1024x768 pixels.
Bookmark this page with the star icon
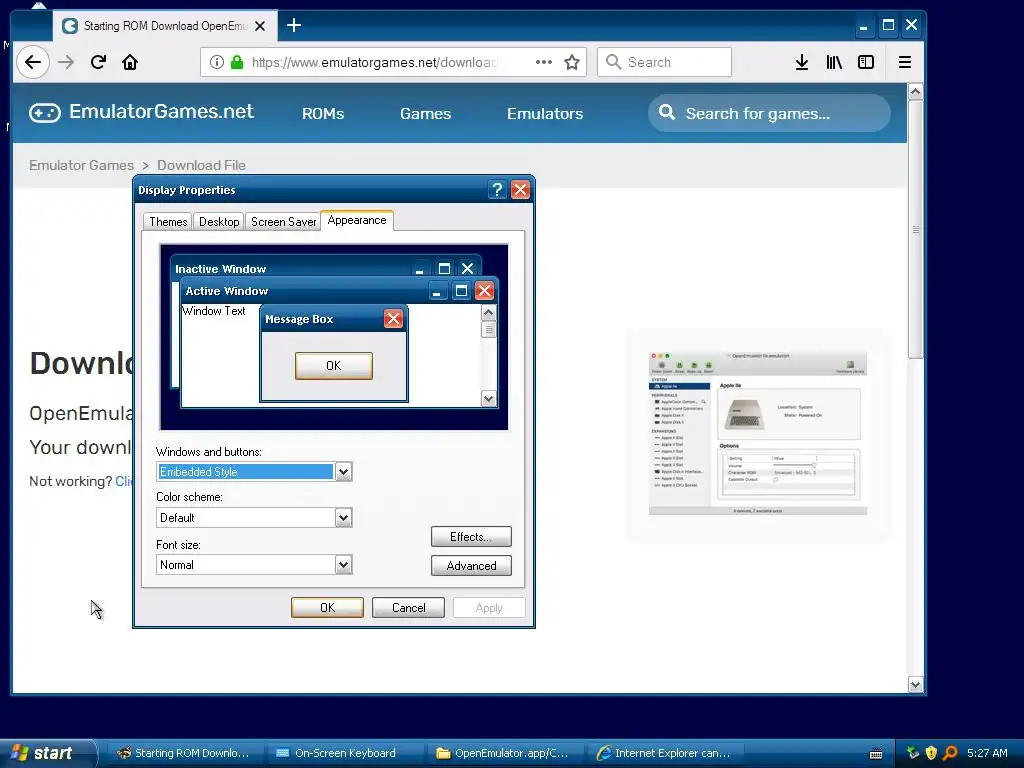[x=572, y=62]
